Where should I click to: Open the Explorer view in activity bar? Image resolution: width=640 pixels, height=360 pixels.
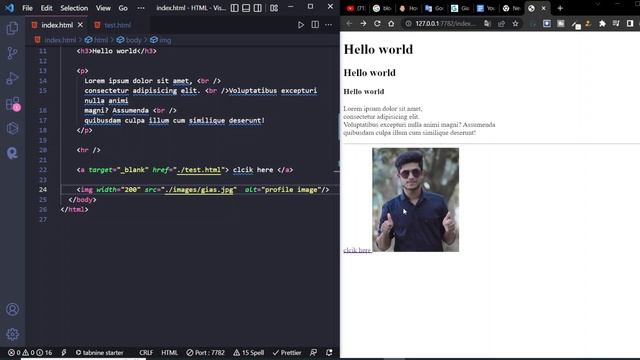12,28
